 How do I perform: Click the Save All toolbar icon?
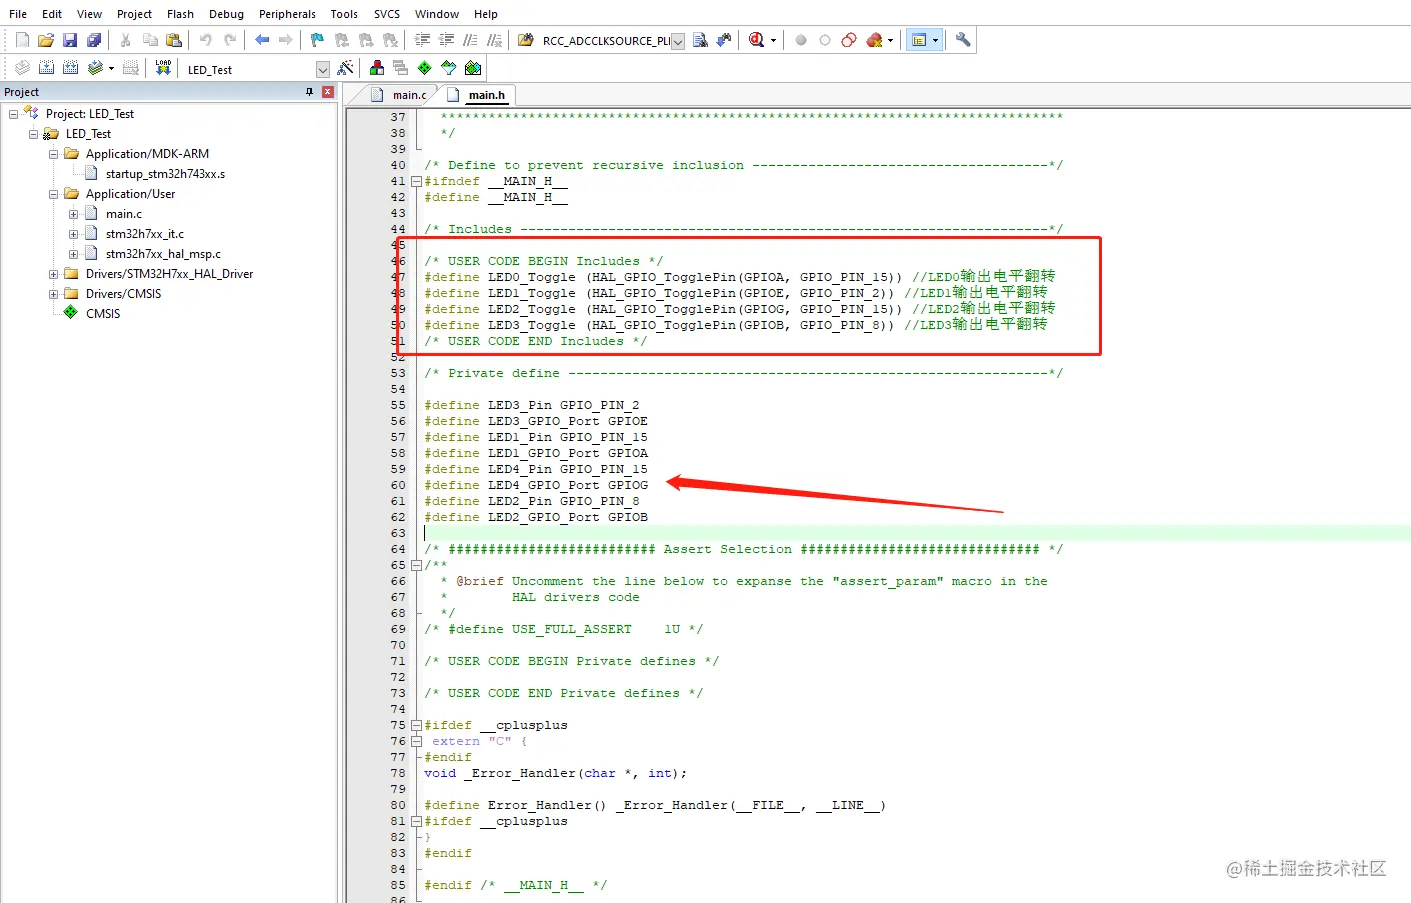pyautogui.click(x=94, y=40)
